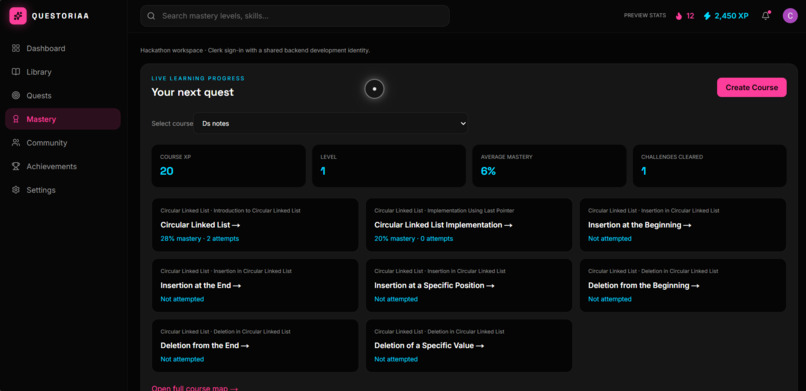Click the flame streak icon
The height and width of the screenshot is (391, 806).
tap(679, 16)
